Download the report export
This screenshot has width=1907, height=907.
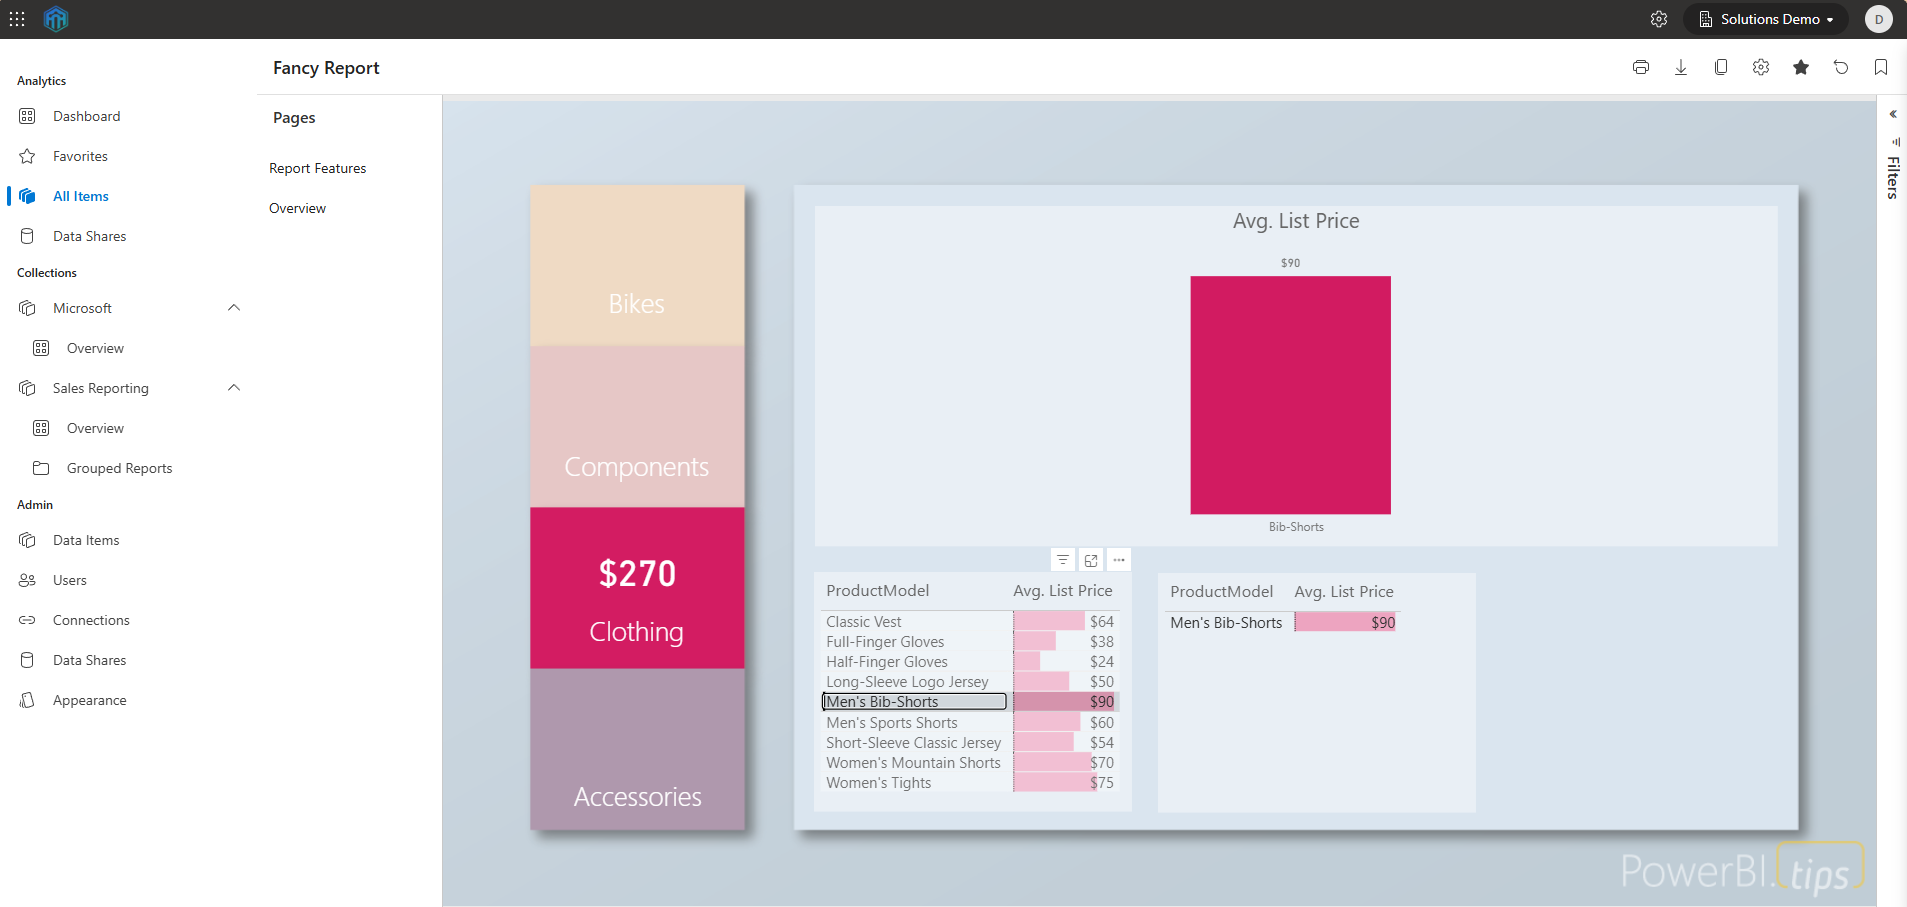coord(1680,67)
